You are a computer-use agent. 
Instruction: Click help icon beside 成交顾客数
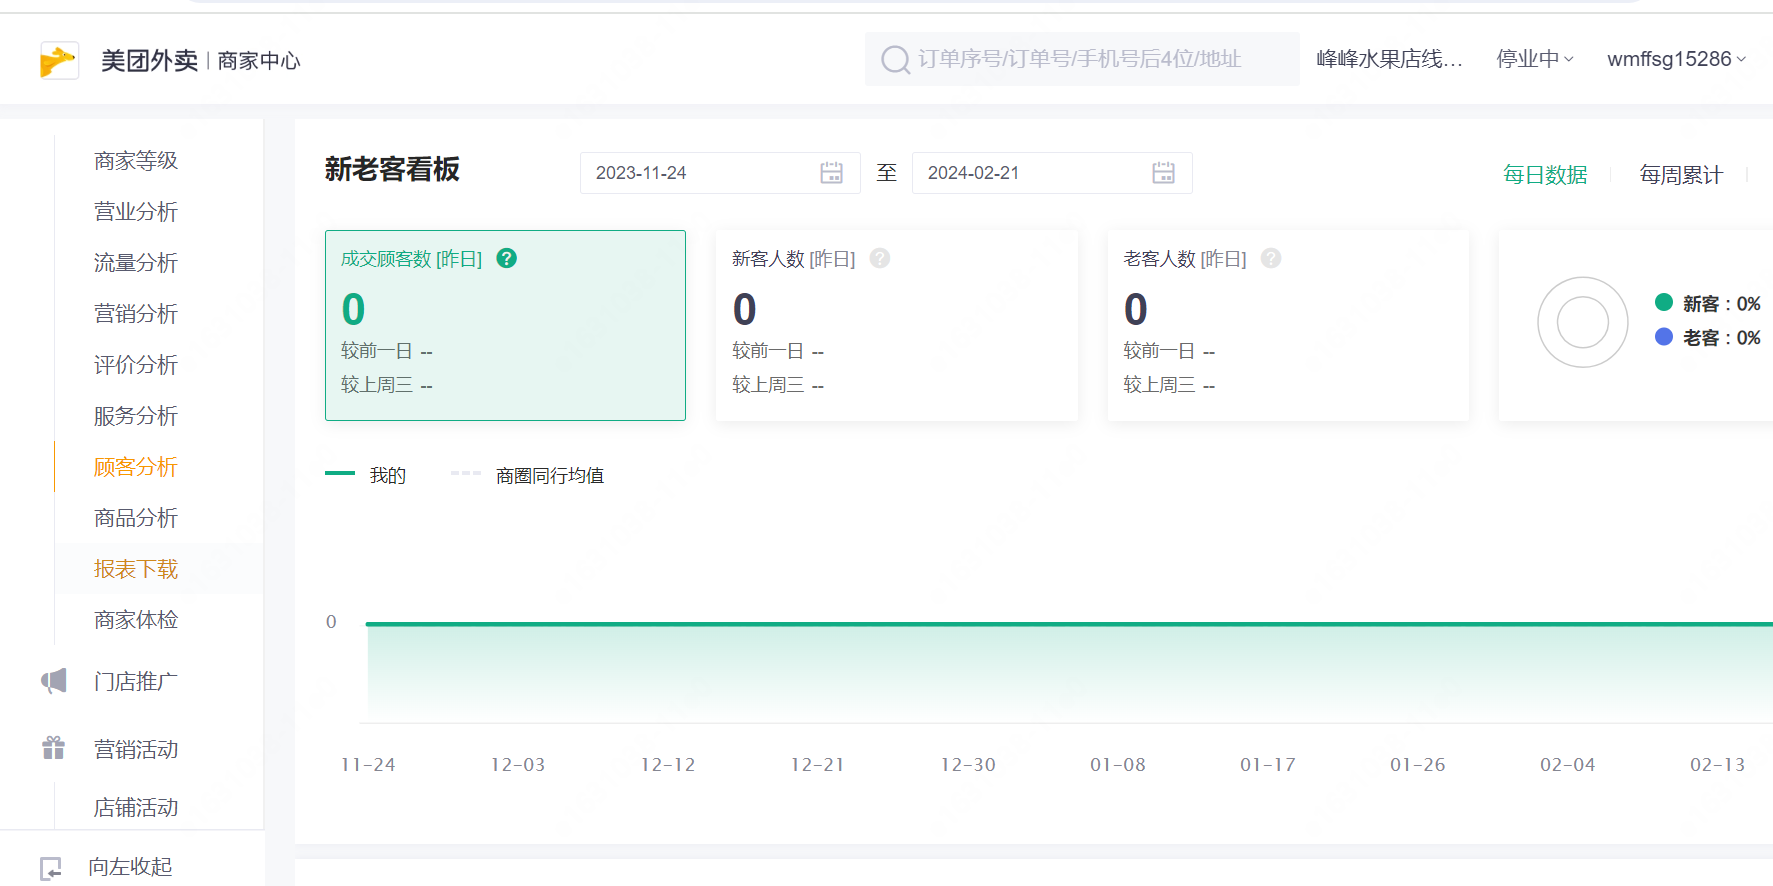point(507,258)
